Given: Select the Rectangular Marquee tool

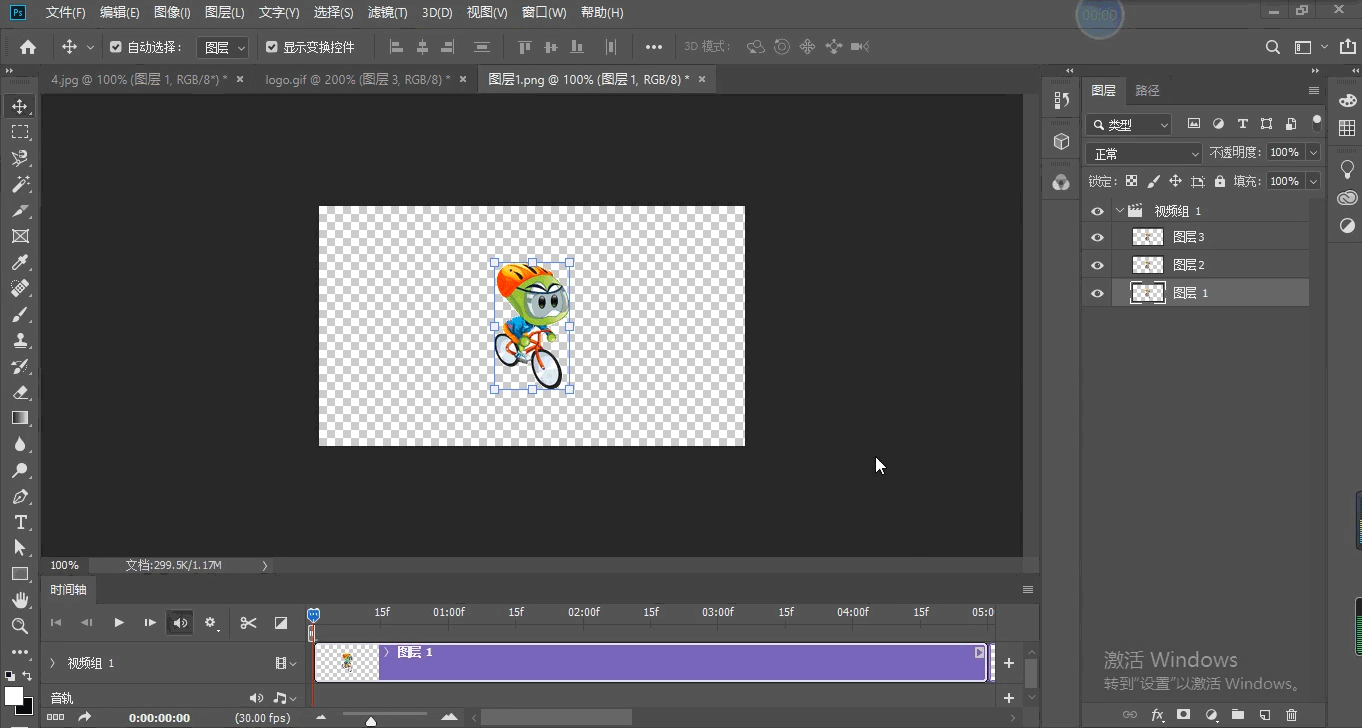Looking at the screenshot, I should click(x=20, y=132).
